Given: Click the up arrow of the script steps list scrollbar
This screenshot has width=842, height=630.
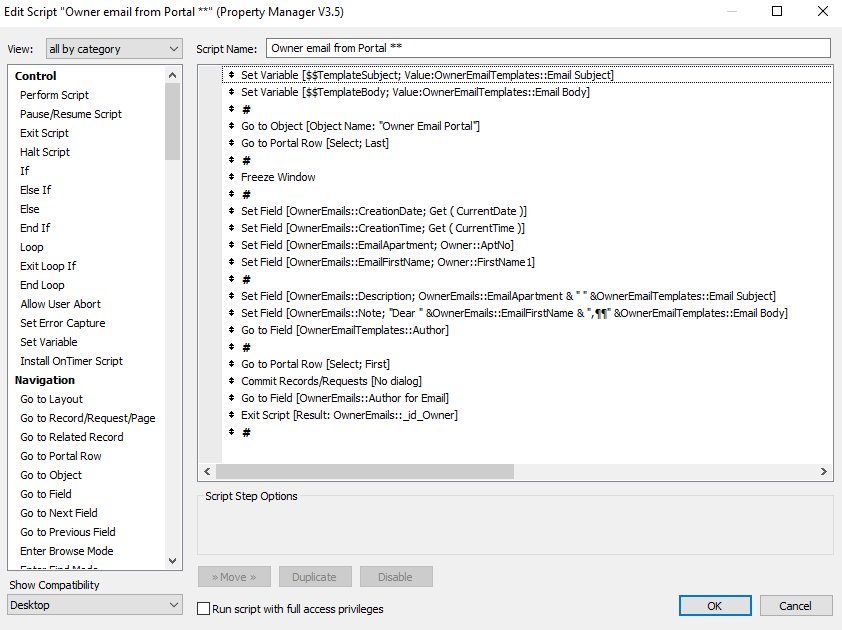Looking at the screenshot, I should coord(172,75).
